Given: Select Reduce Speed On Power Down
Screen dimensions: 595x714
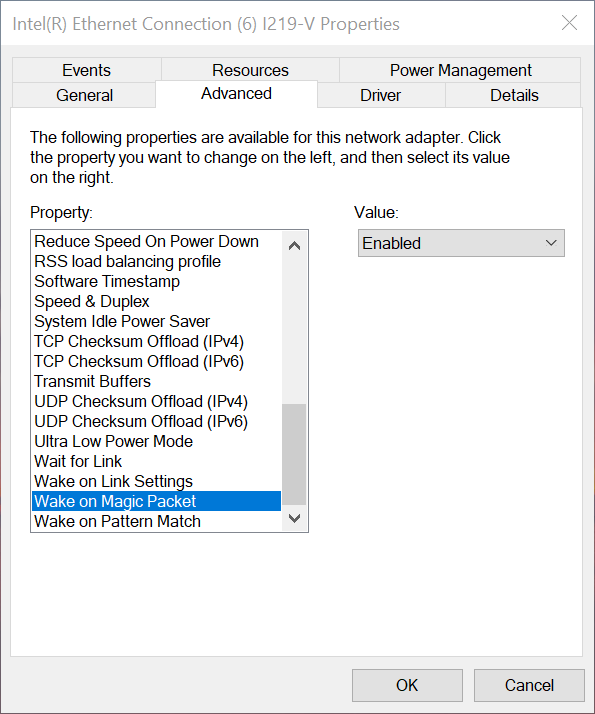Looking at the screenshot, I should tap(157, 241).
